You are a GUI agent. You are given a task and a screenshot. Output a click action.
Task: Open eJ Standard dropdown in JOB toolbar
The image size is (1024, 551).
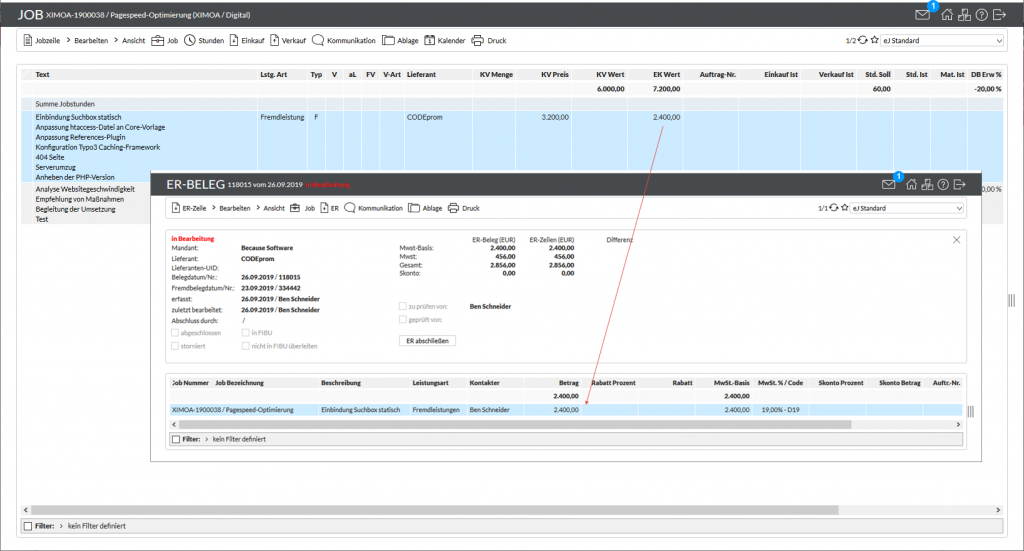click(942, 40)
